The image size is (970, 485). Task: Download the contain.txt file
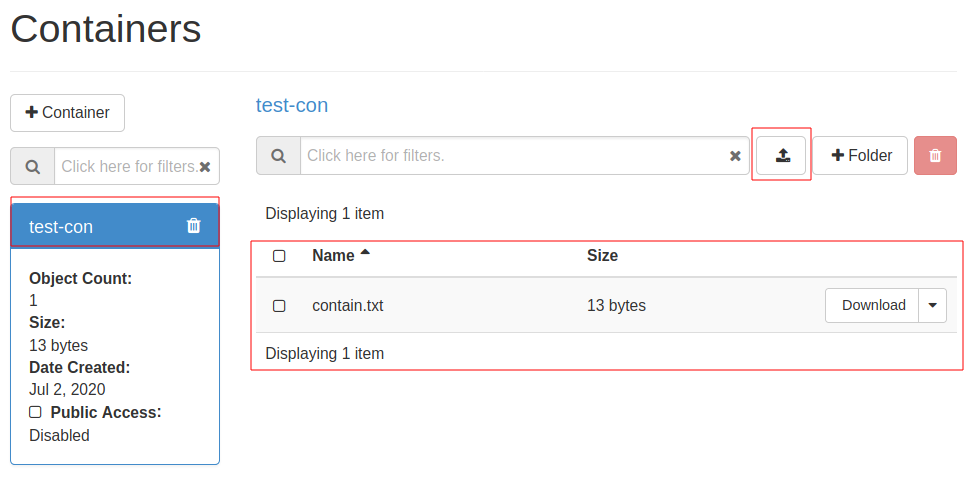point(872,305)
